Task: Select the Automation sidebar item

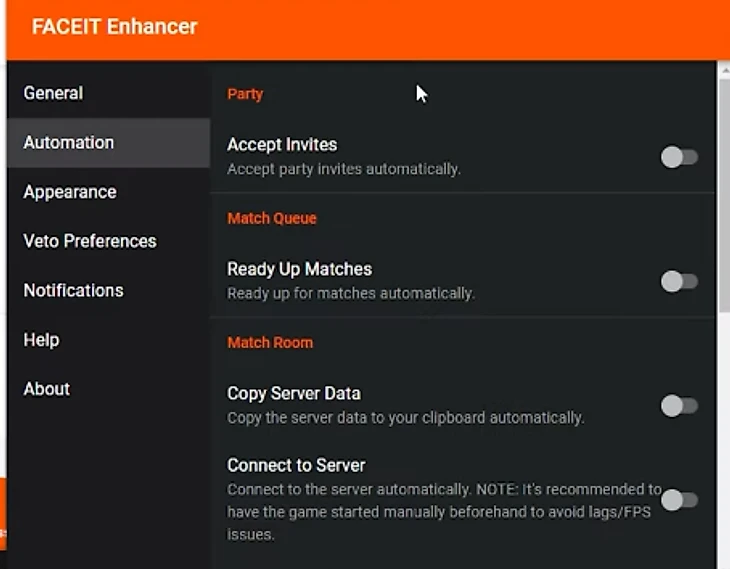Action: (108, 142)
